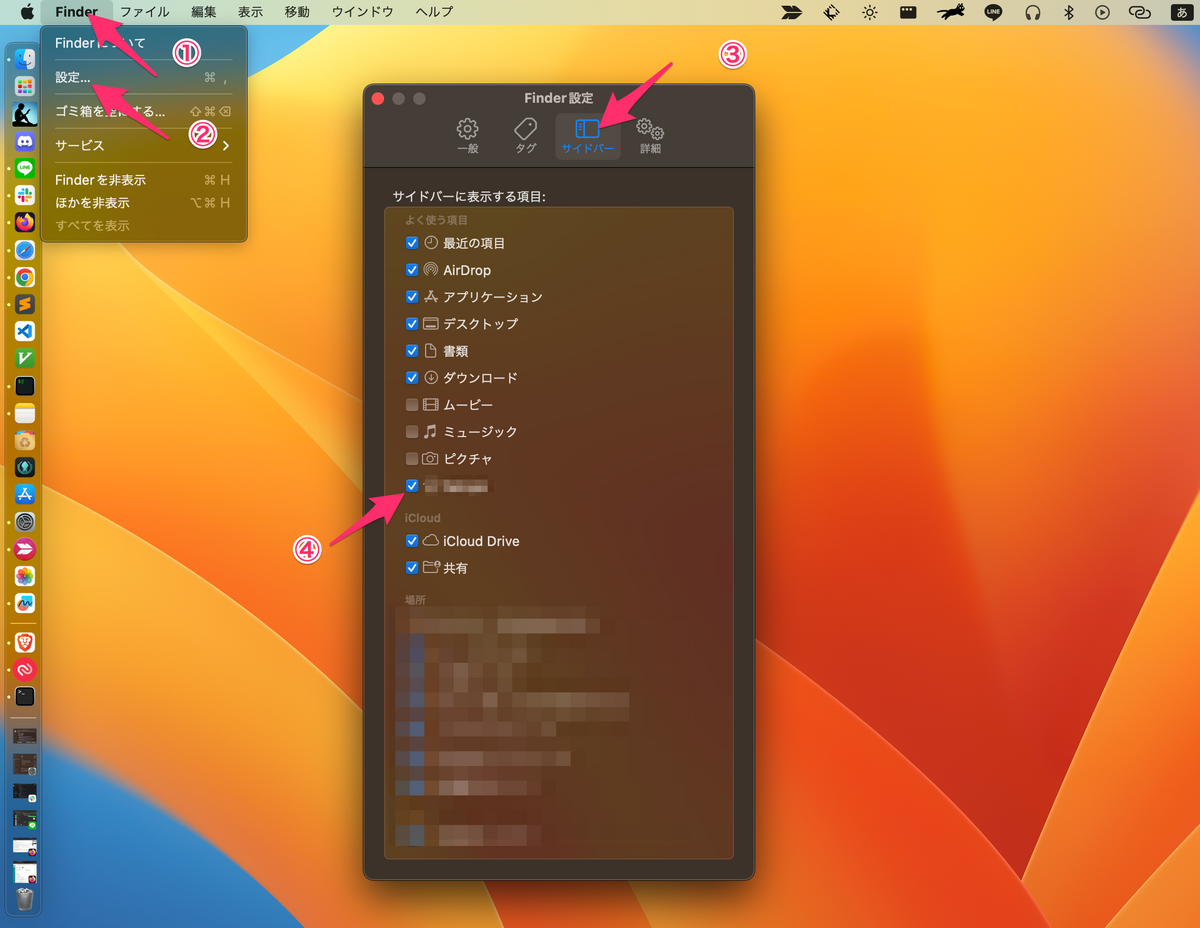
Task: Select the サイドバー tab
Action: 588,137
